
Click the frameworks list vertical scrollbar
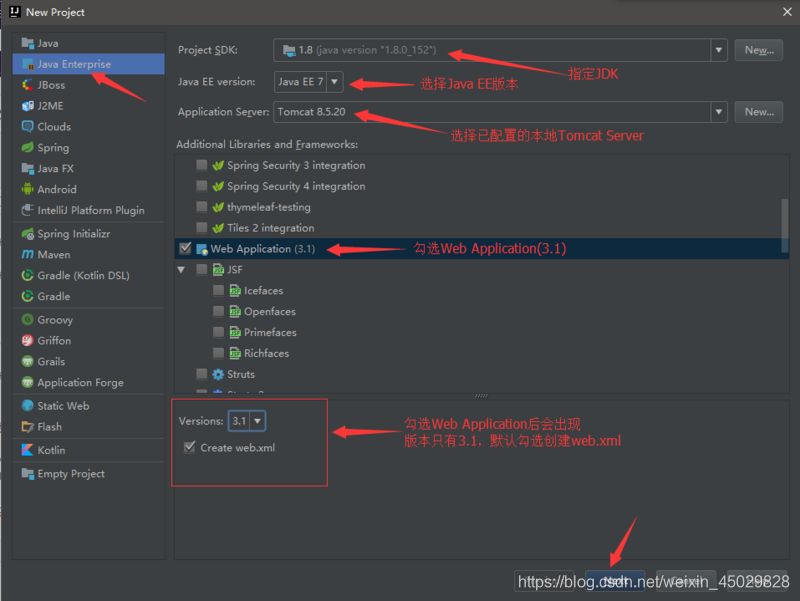tap(785, 225)
